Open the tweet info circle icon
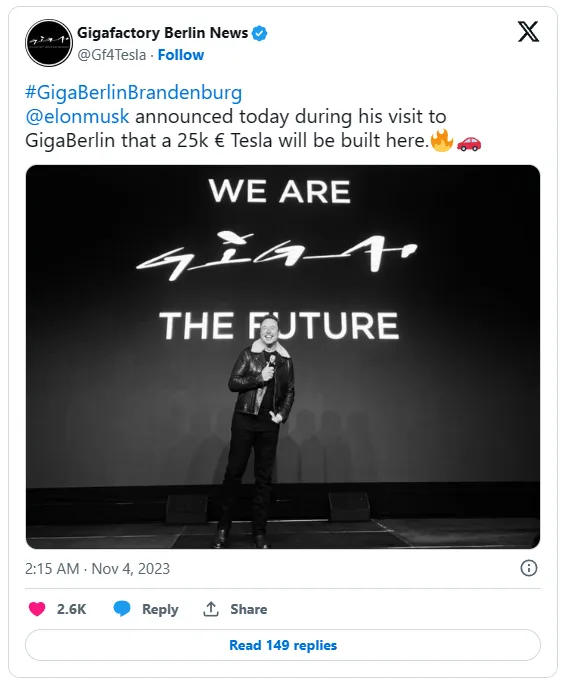The height and width of the screenshot is (685, 565). (529, 568)
